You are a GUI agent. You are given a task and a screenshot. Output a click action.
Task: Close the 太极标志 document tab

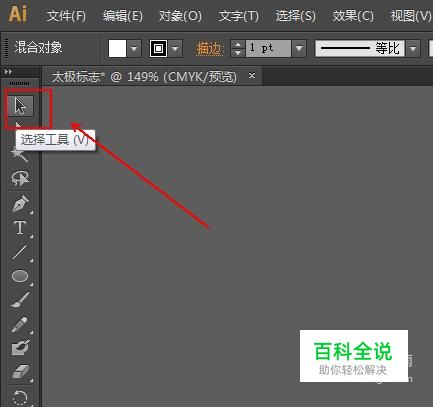tap(252, 76)
